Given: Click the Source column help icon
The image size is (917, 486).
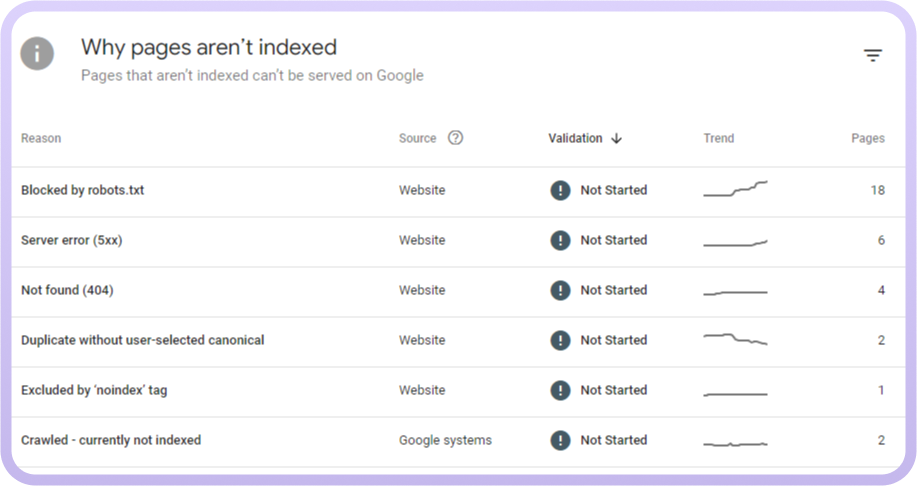Looking at the screenshot, I should 455,138.
